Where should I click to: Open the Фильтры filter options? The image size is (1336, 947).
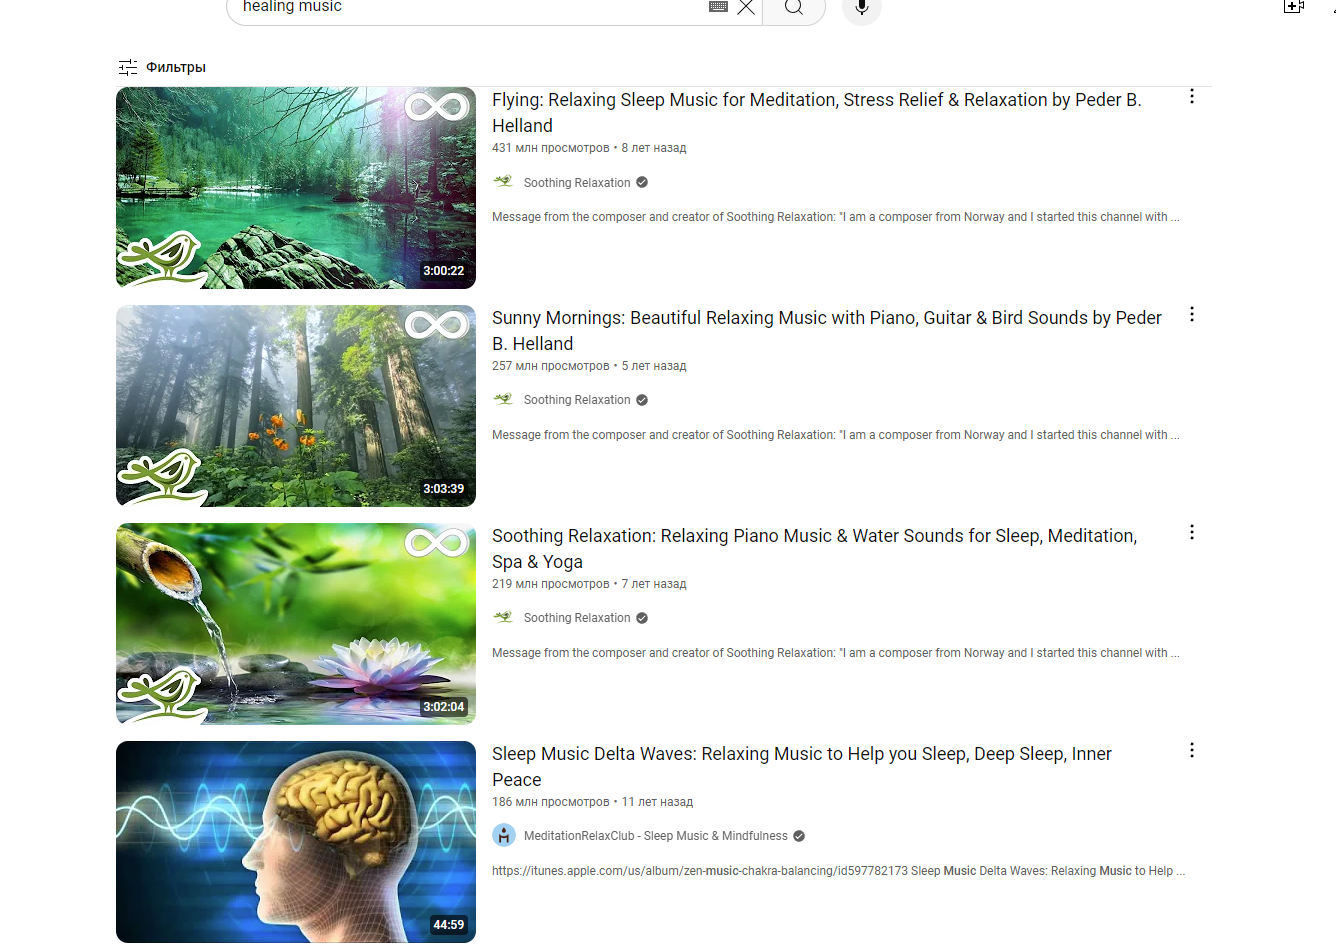162,67
